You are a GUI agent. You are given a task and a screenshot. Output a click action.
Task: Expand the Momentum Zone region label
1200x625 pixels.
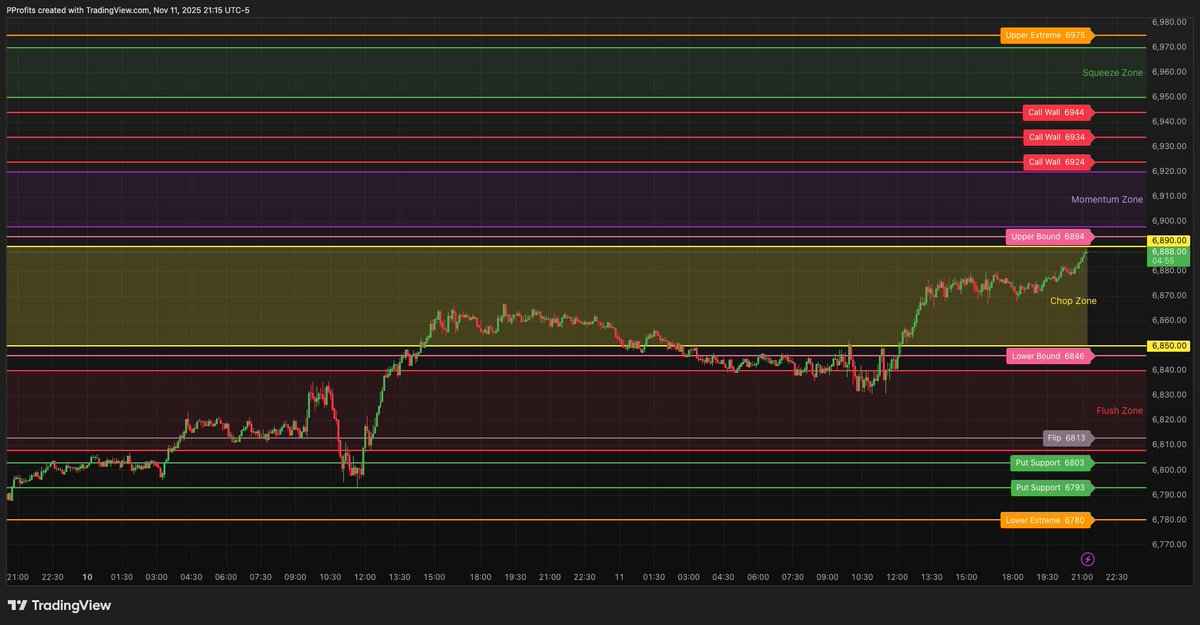pyautogui.click(x=1107, y=199)
